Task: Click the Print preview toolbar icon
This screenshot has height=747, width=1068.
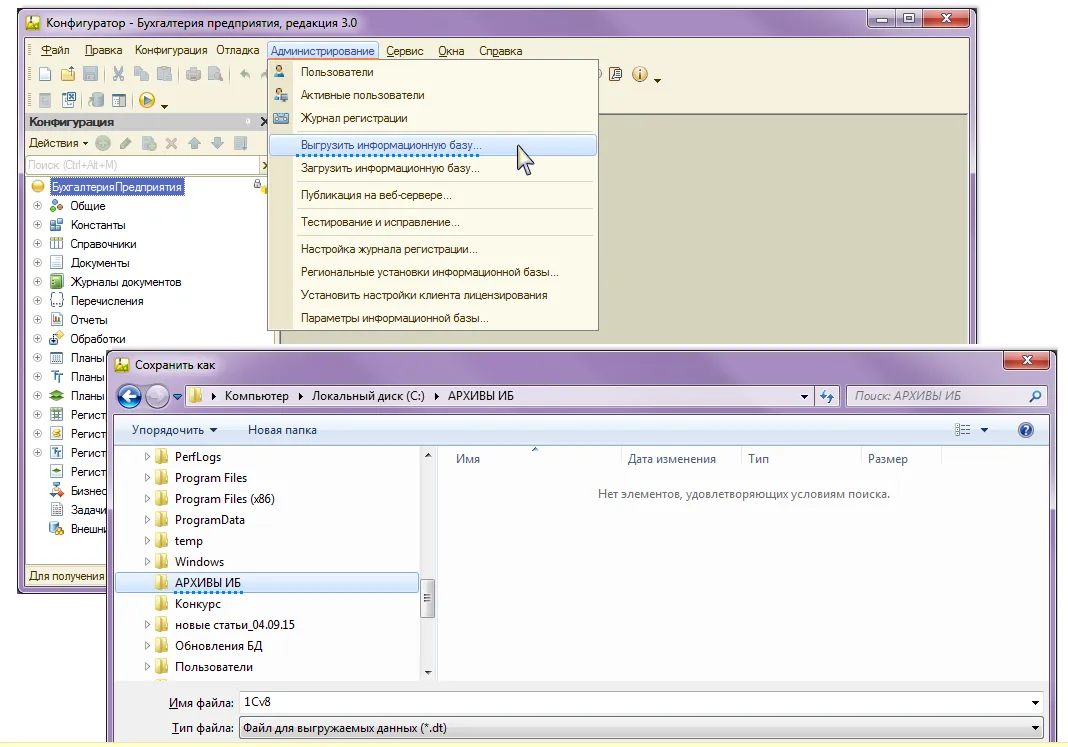Action: point(216,74)
